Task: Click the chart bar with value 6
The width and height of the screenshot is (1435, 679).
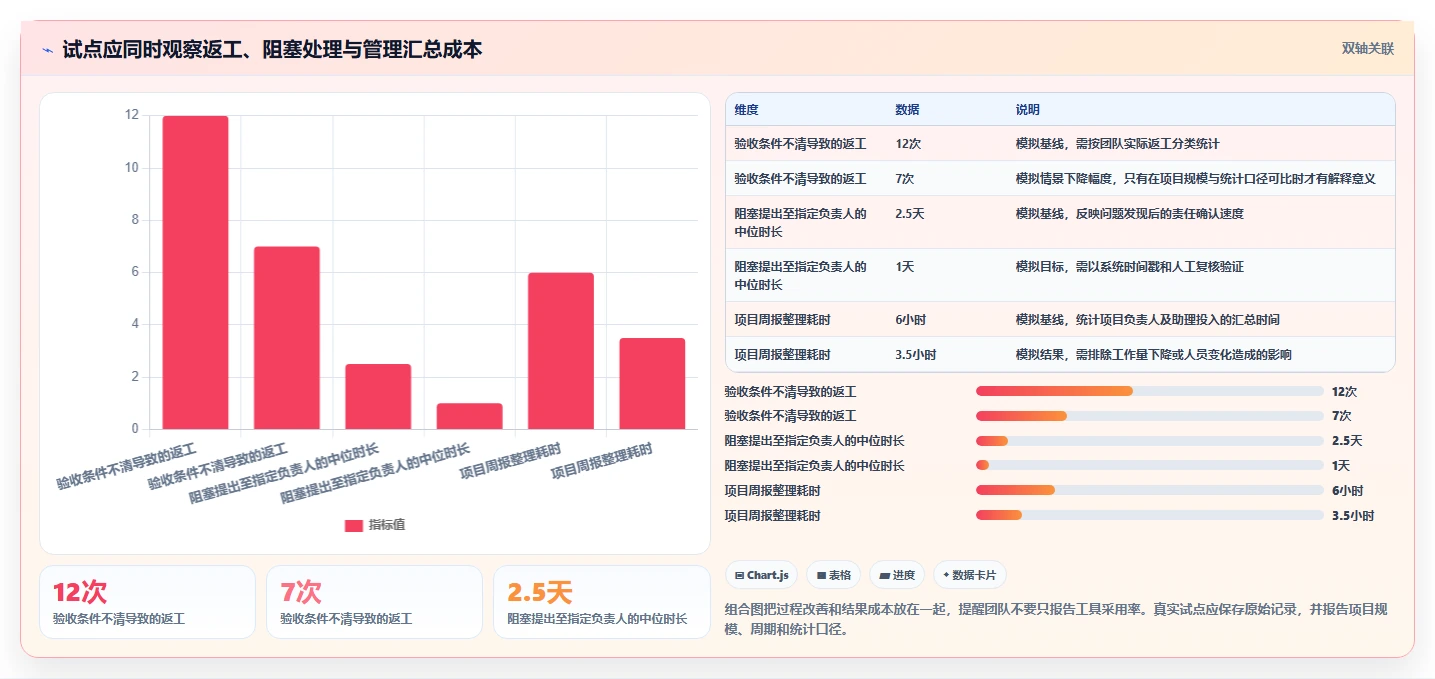Action: [561, 351]
